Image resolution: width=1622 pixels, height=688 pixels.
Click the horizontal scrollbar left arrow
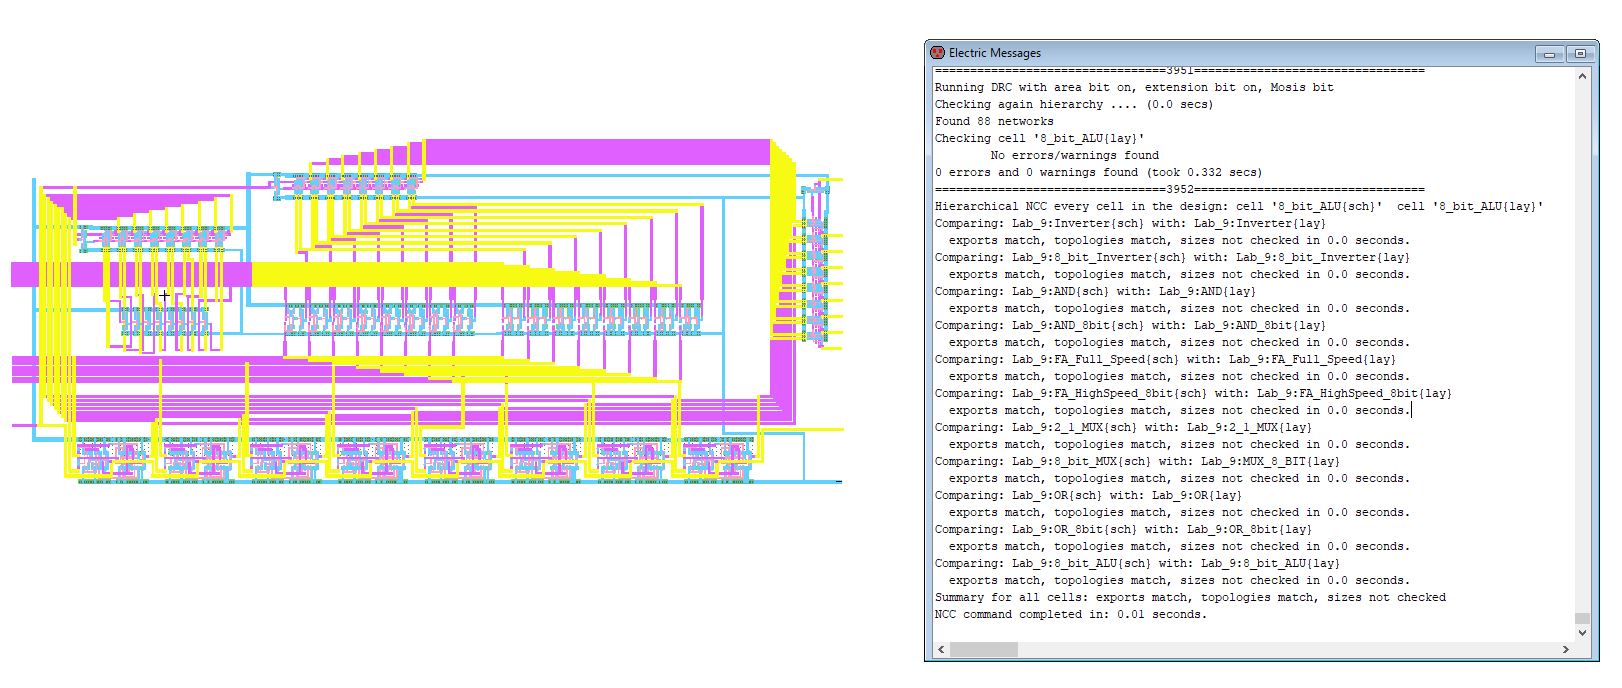click(939, 650)
